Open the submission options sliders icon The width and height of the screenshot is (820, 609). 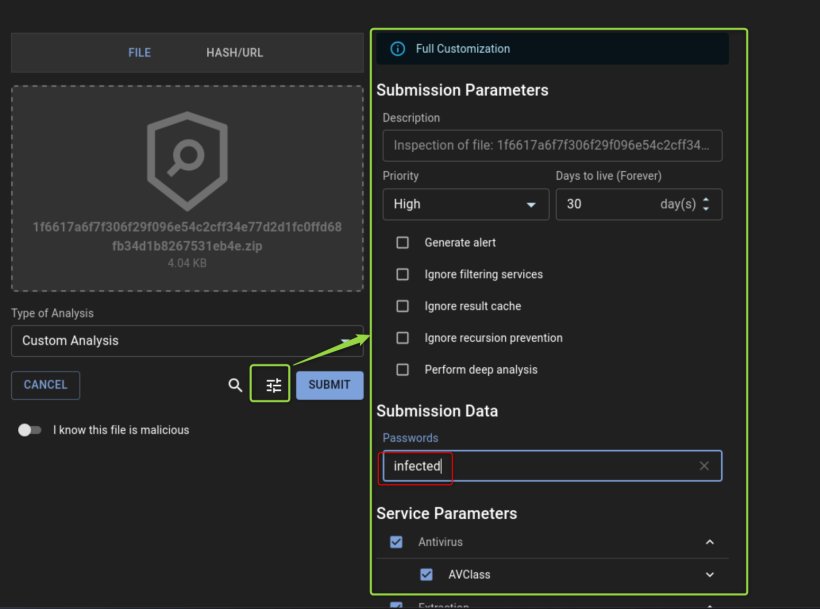click(273, 385)
